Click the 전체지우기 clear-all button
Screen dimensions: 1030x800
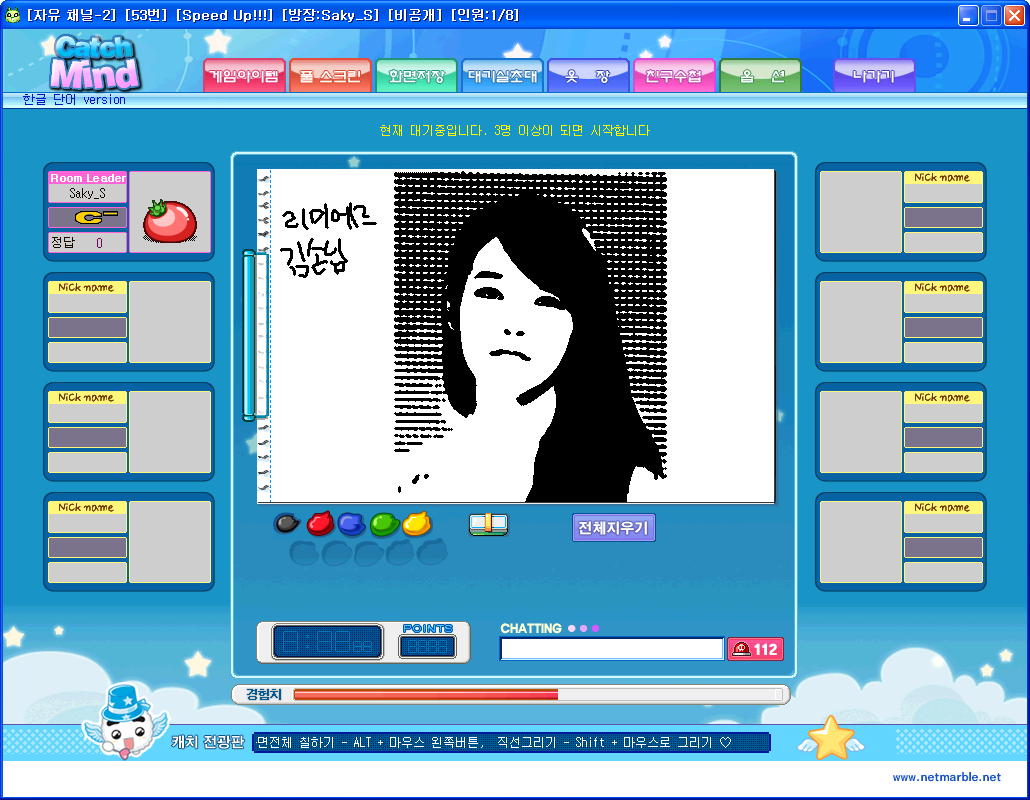(614, 527)
